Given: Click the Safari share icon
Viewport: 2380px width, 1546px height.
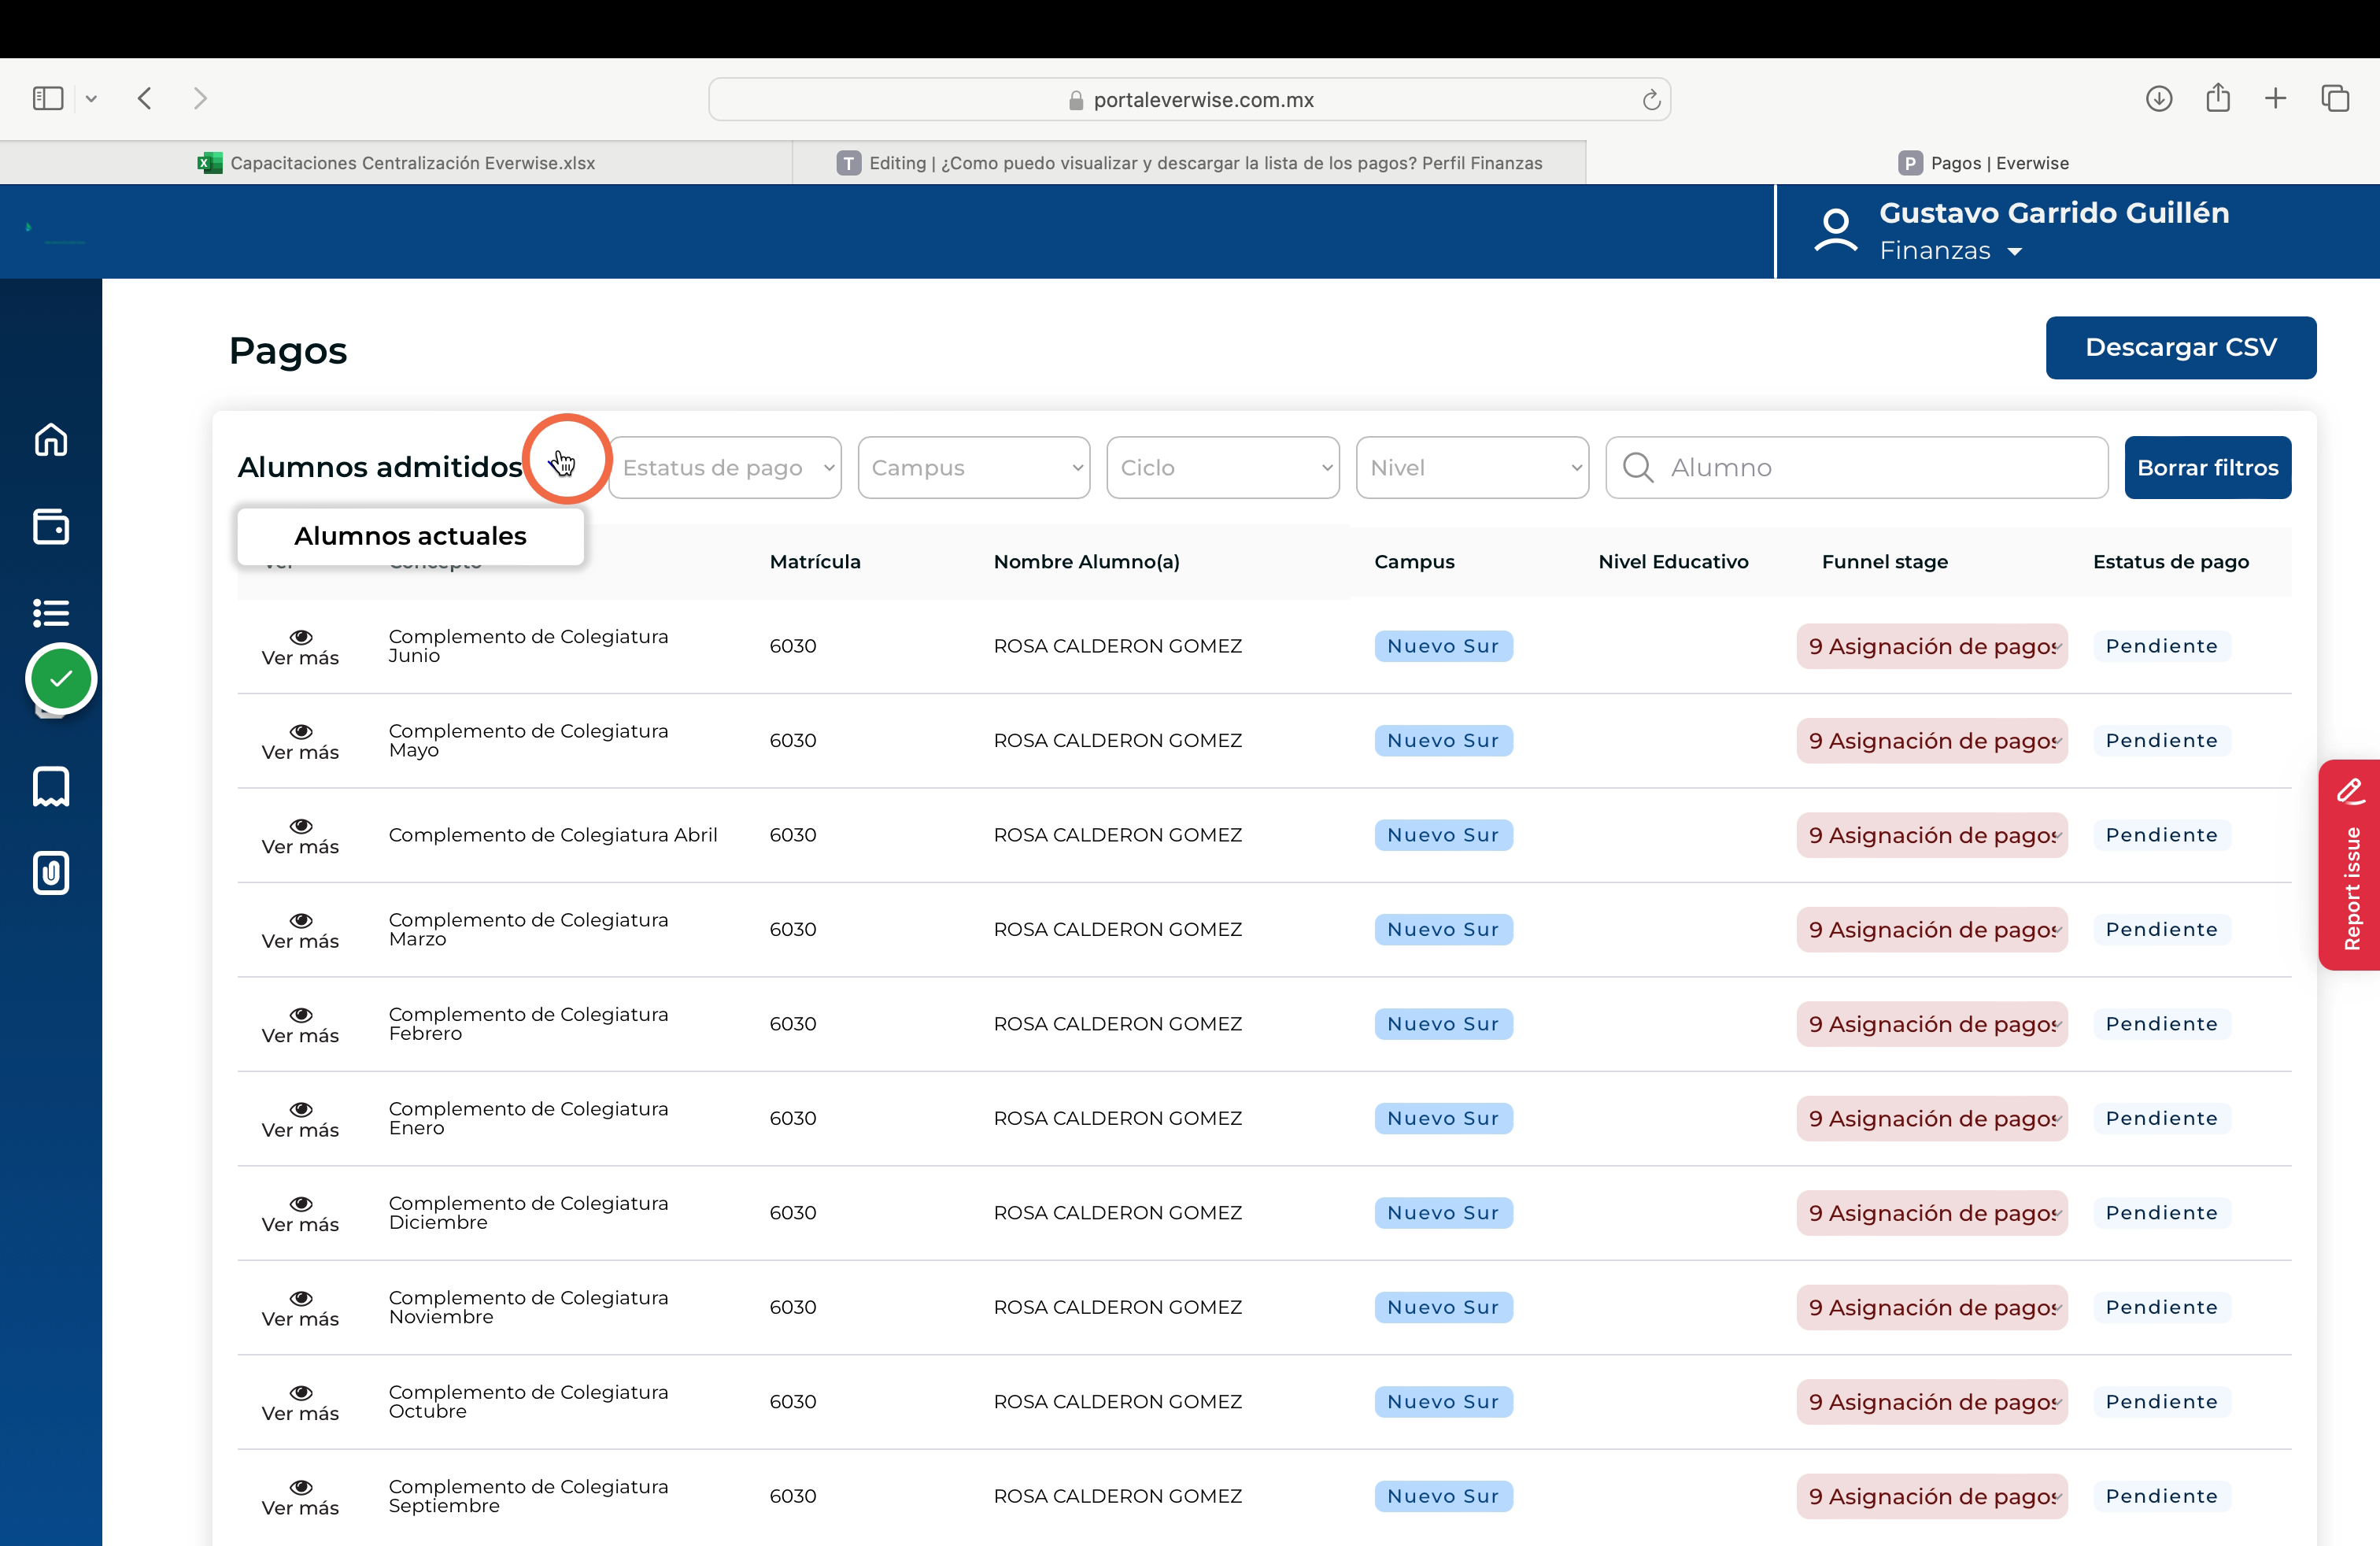Looking at the screenshot, I should pos(2218,98).
